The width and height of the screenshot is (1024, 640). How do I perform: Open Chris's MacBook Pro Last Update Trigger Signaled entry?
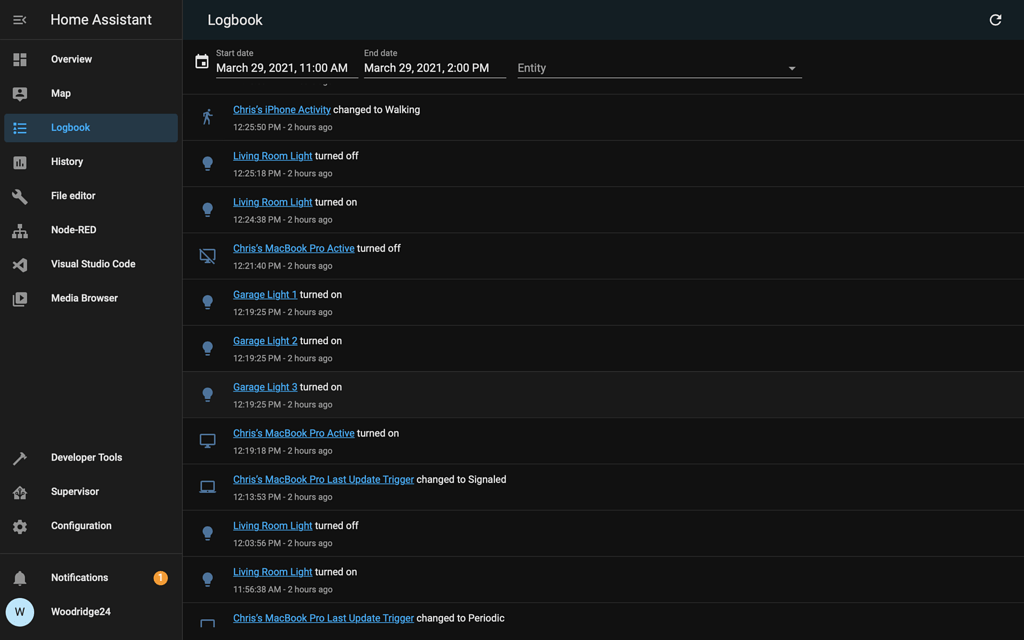pos(323,480)
